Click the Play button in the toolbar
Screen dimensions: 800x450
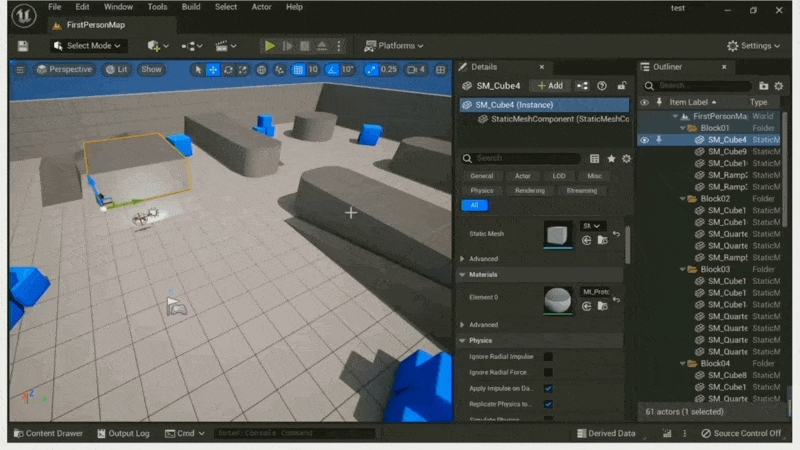[x=269, y=46]
